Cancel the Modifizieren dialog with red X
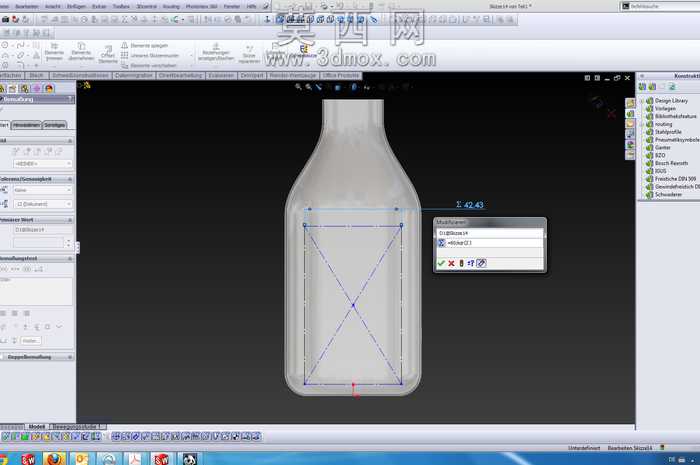This screenshot has height=465, width=700. 451,263
